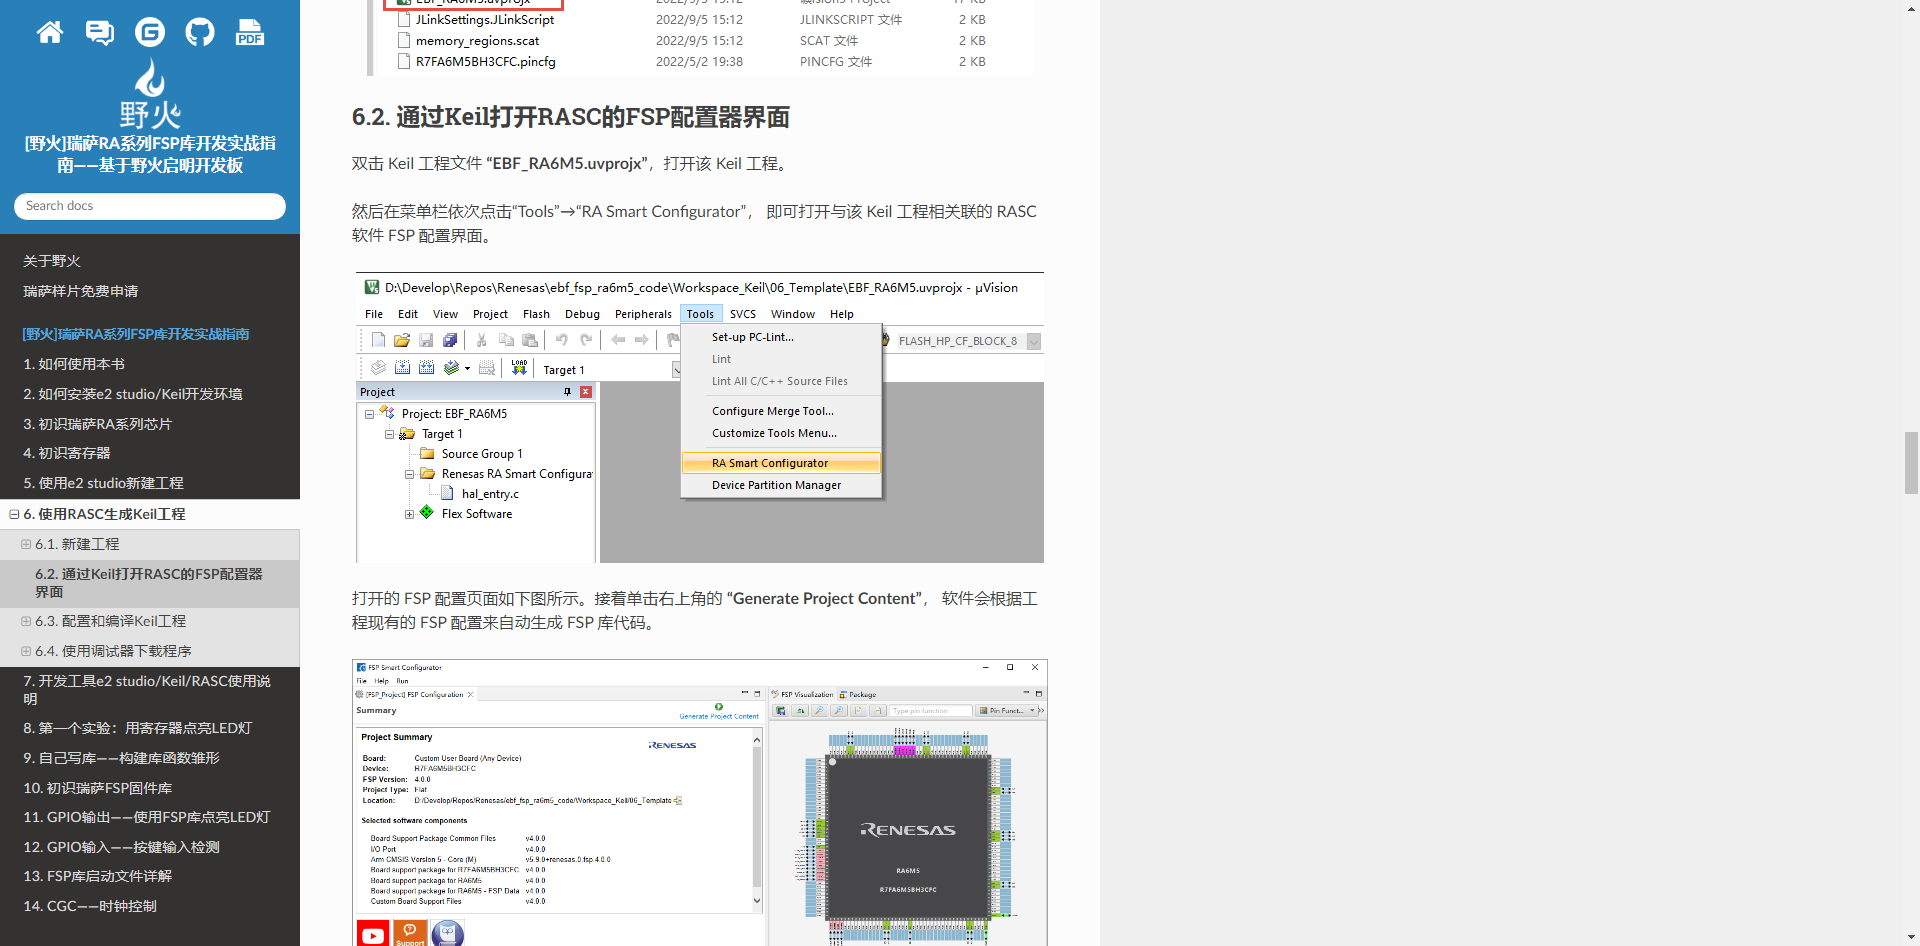Open chapter 14 CGC时钟控制

90,907
